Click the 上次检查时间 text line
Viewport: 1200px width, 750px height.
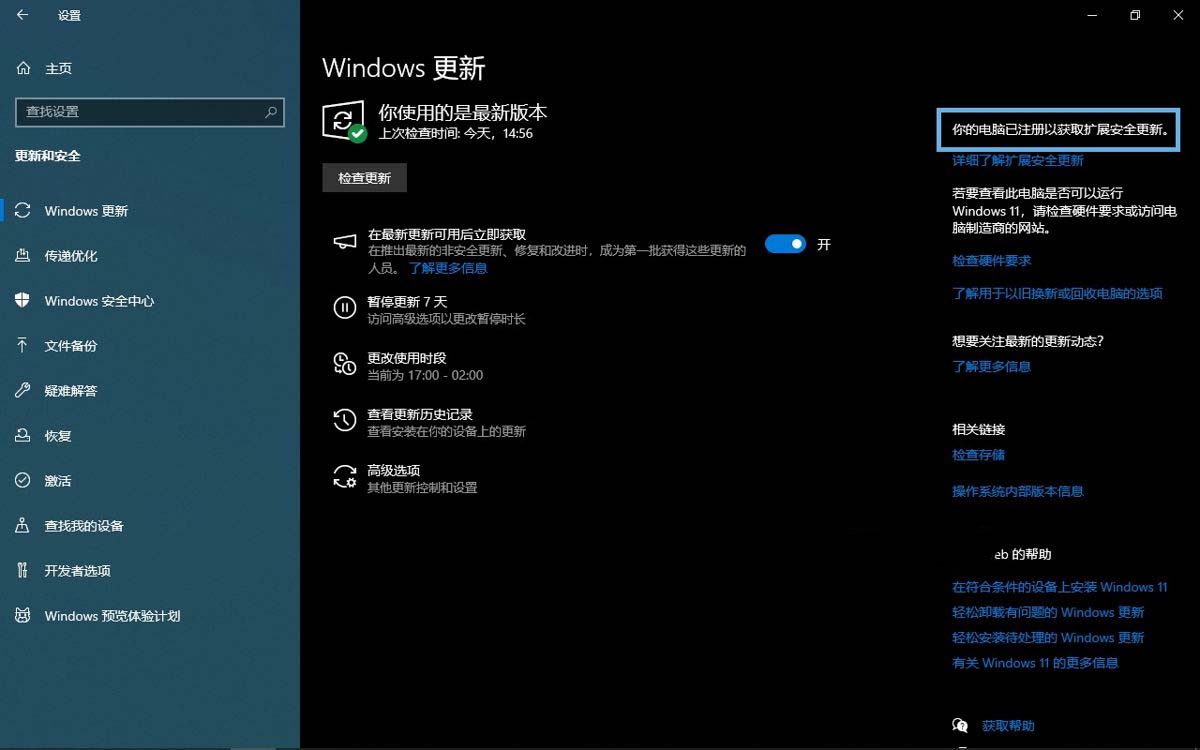pyautogui.click(x=455, y=133)
